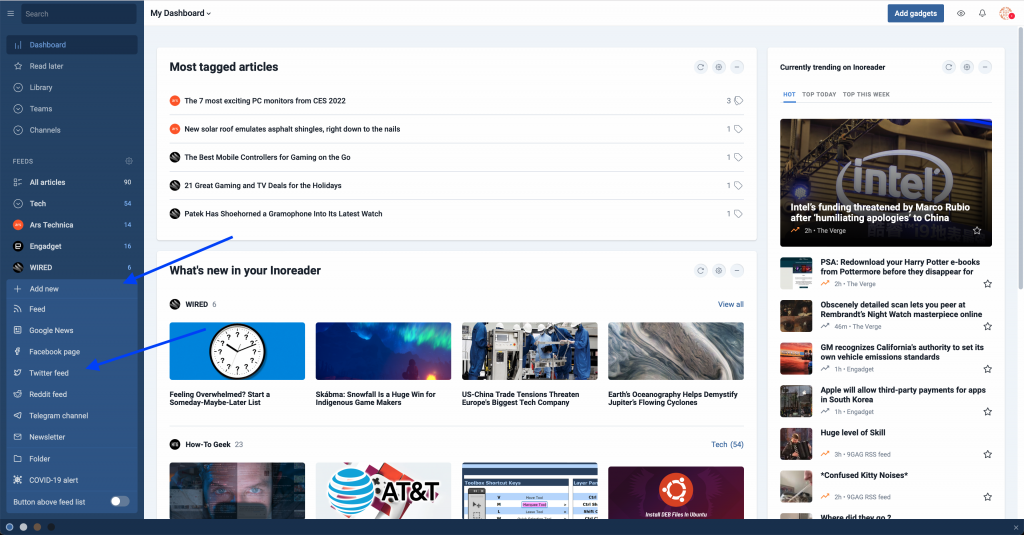
Task: Click Tech (54) link
Action: click(x=727, y=444)
